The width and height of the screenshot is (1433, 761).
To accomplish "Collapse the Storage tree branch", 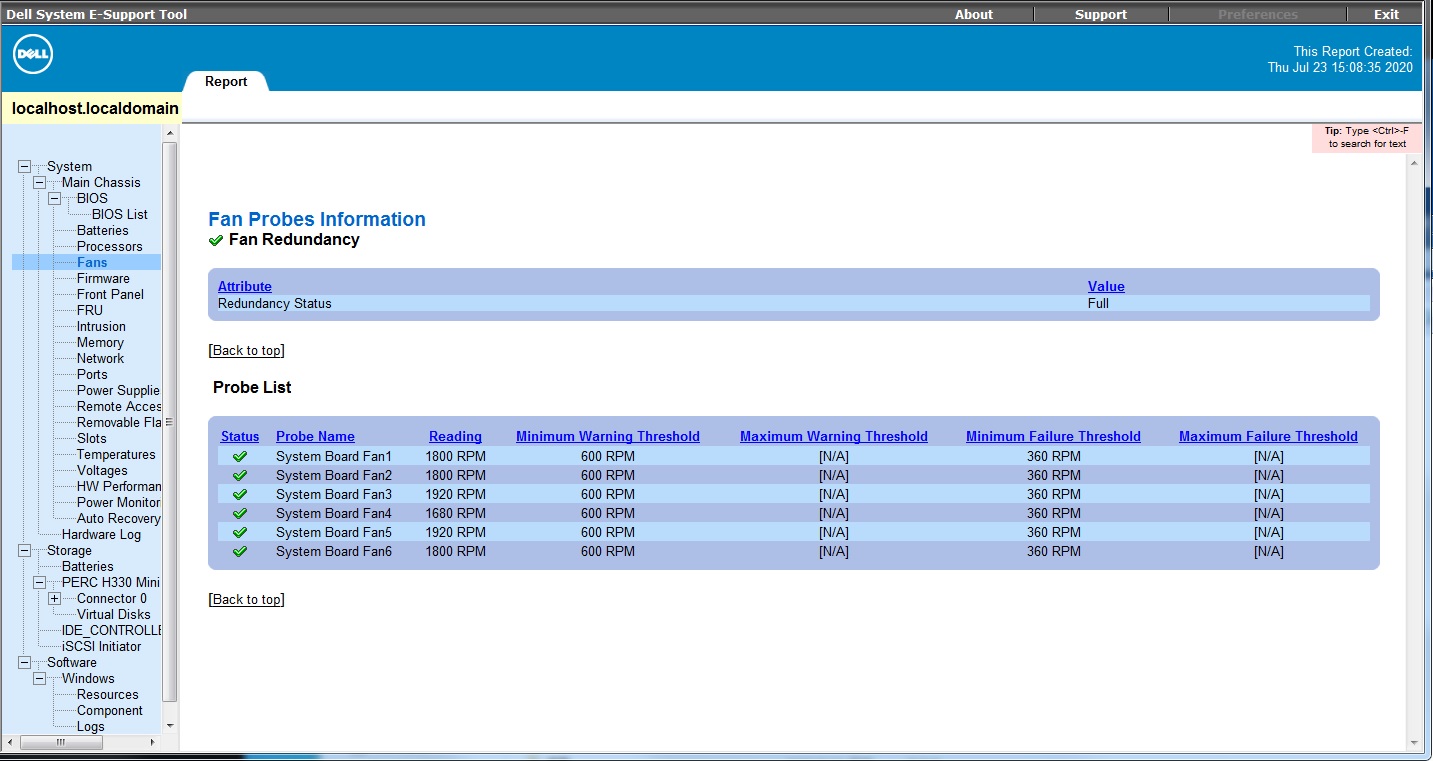I will pos(25,550).
